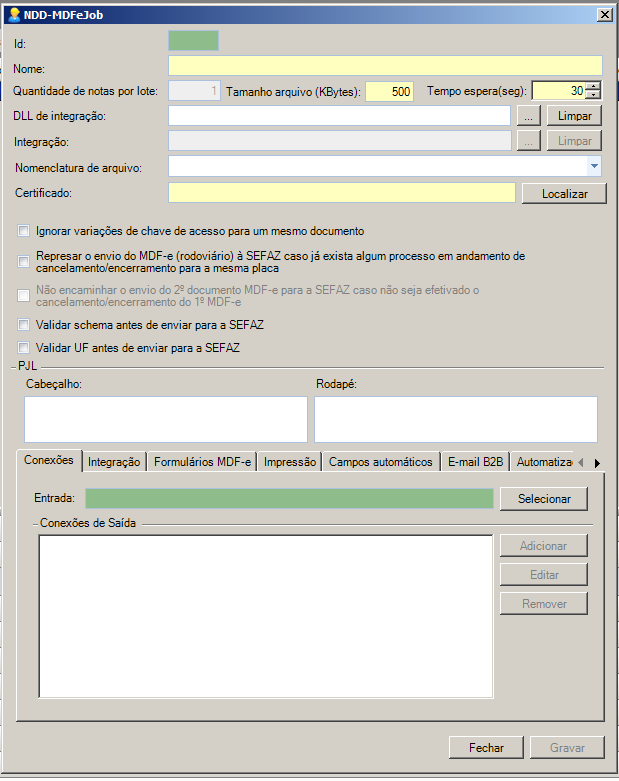Select the Impressão tab
Image resolution: width=619 pixels, height=781 pixels.
point(290,462)
